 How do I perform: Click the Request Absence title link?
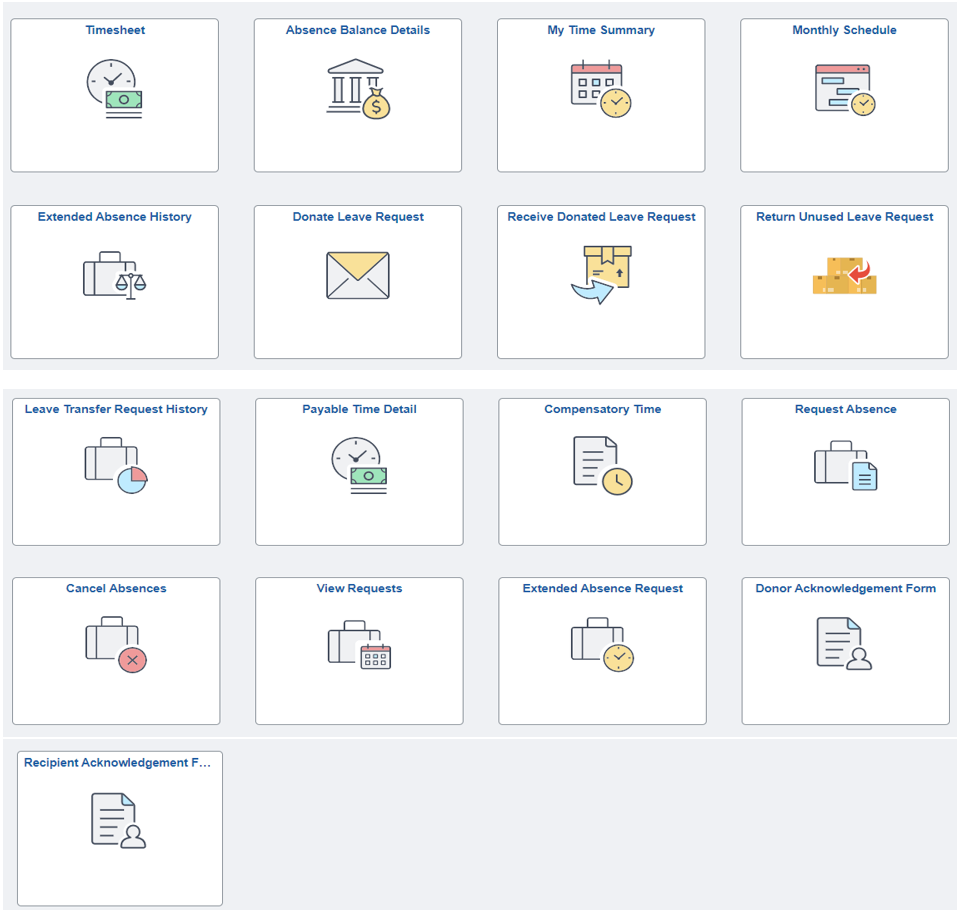pos(844,408)
